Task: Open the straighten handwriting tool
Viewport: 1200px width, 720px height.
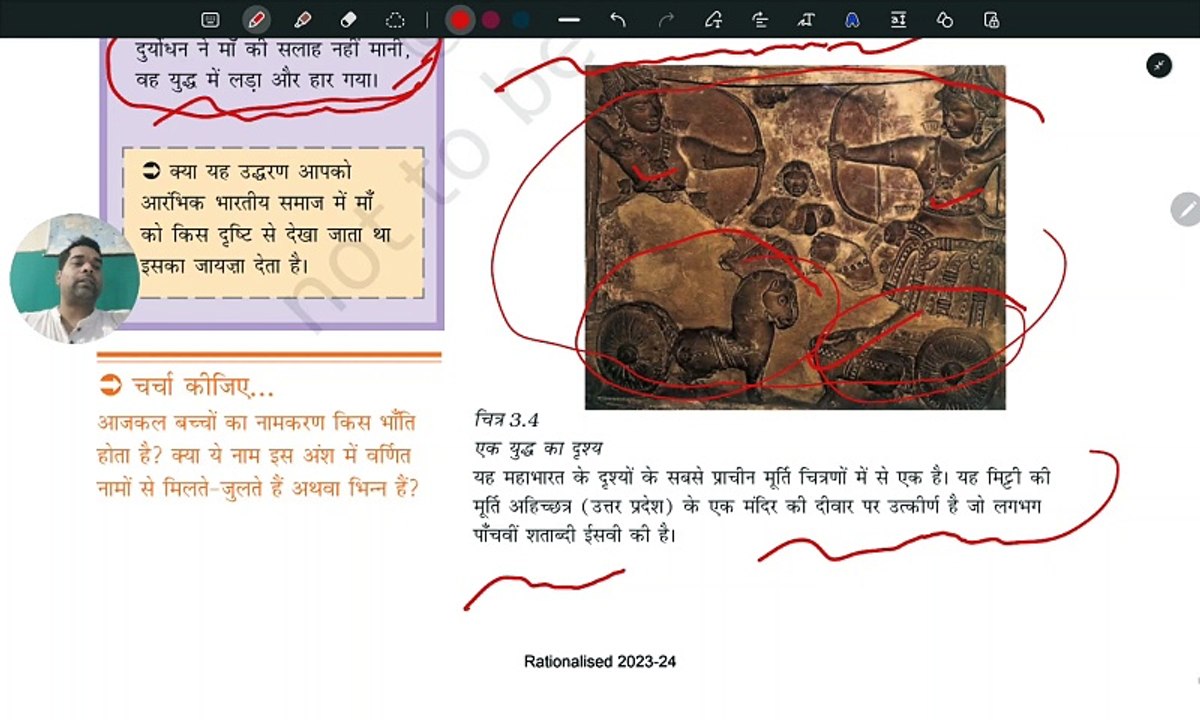Action: (760, 19)
